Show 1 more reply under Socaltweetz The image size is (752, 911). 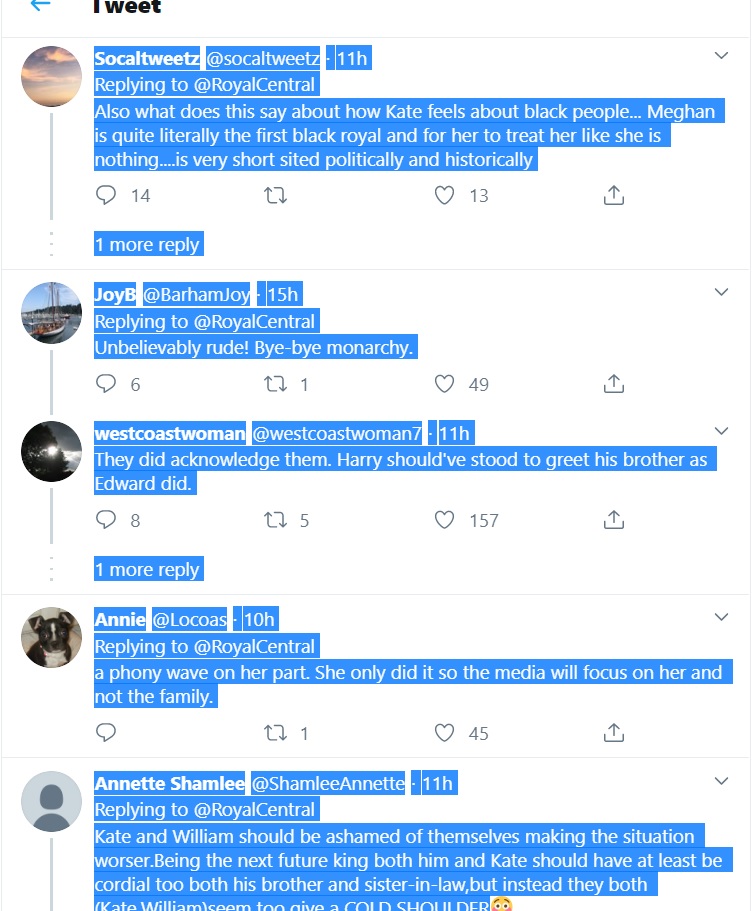click(148, 245)
